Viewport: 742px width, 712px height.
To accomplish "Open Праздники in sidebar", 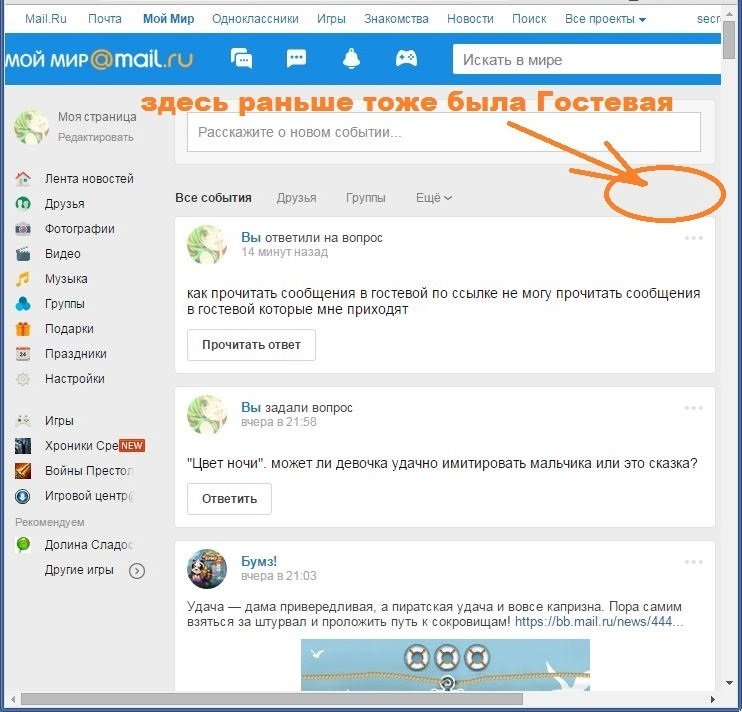I will coord(76,354).
